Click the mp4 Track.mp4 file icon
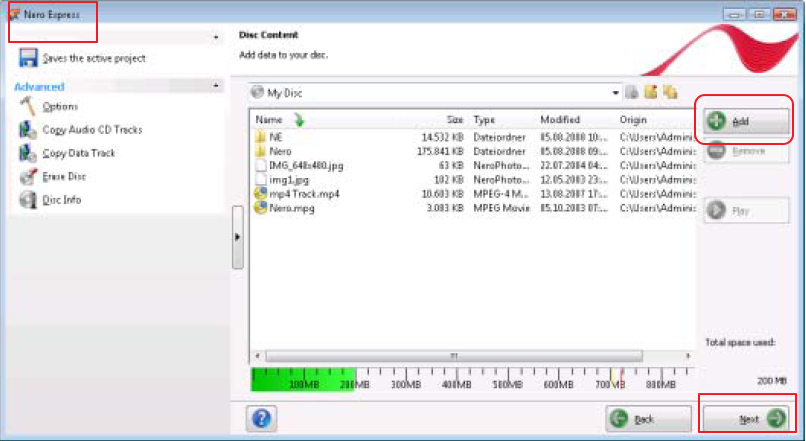This screenshot has height=441, width=806. [261, 194]
